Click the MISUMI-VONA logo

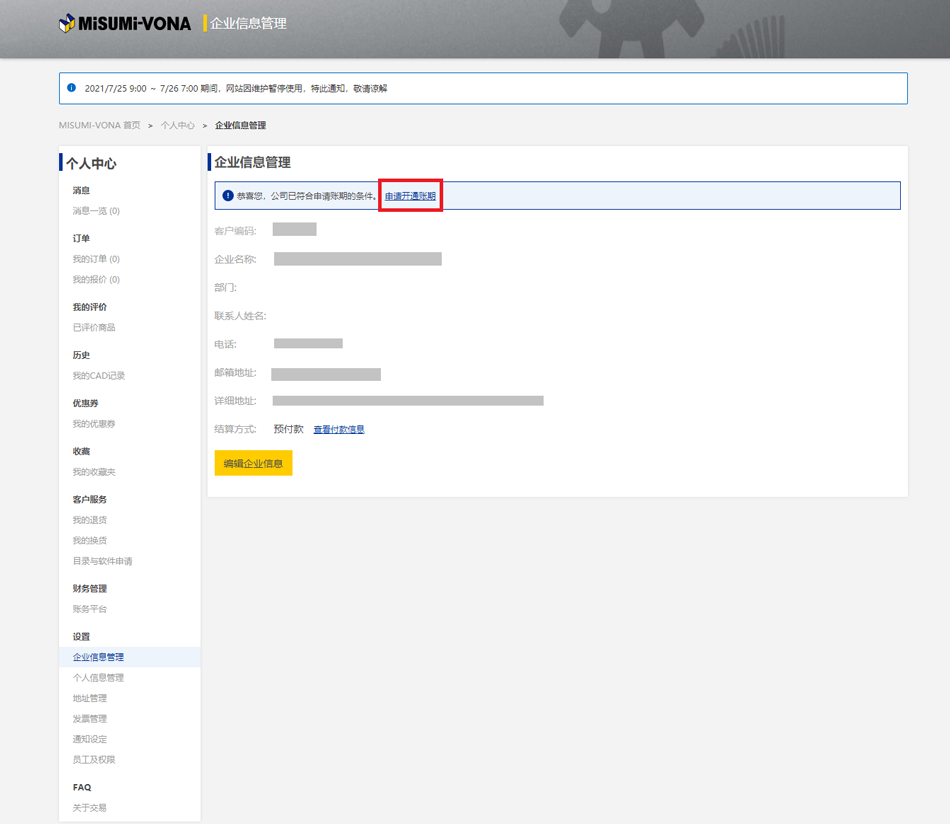(125, 23)
